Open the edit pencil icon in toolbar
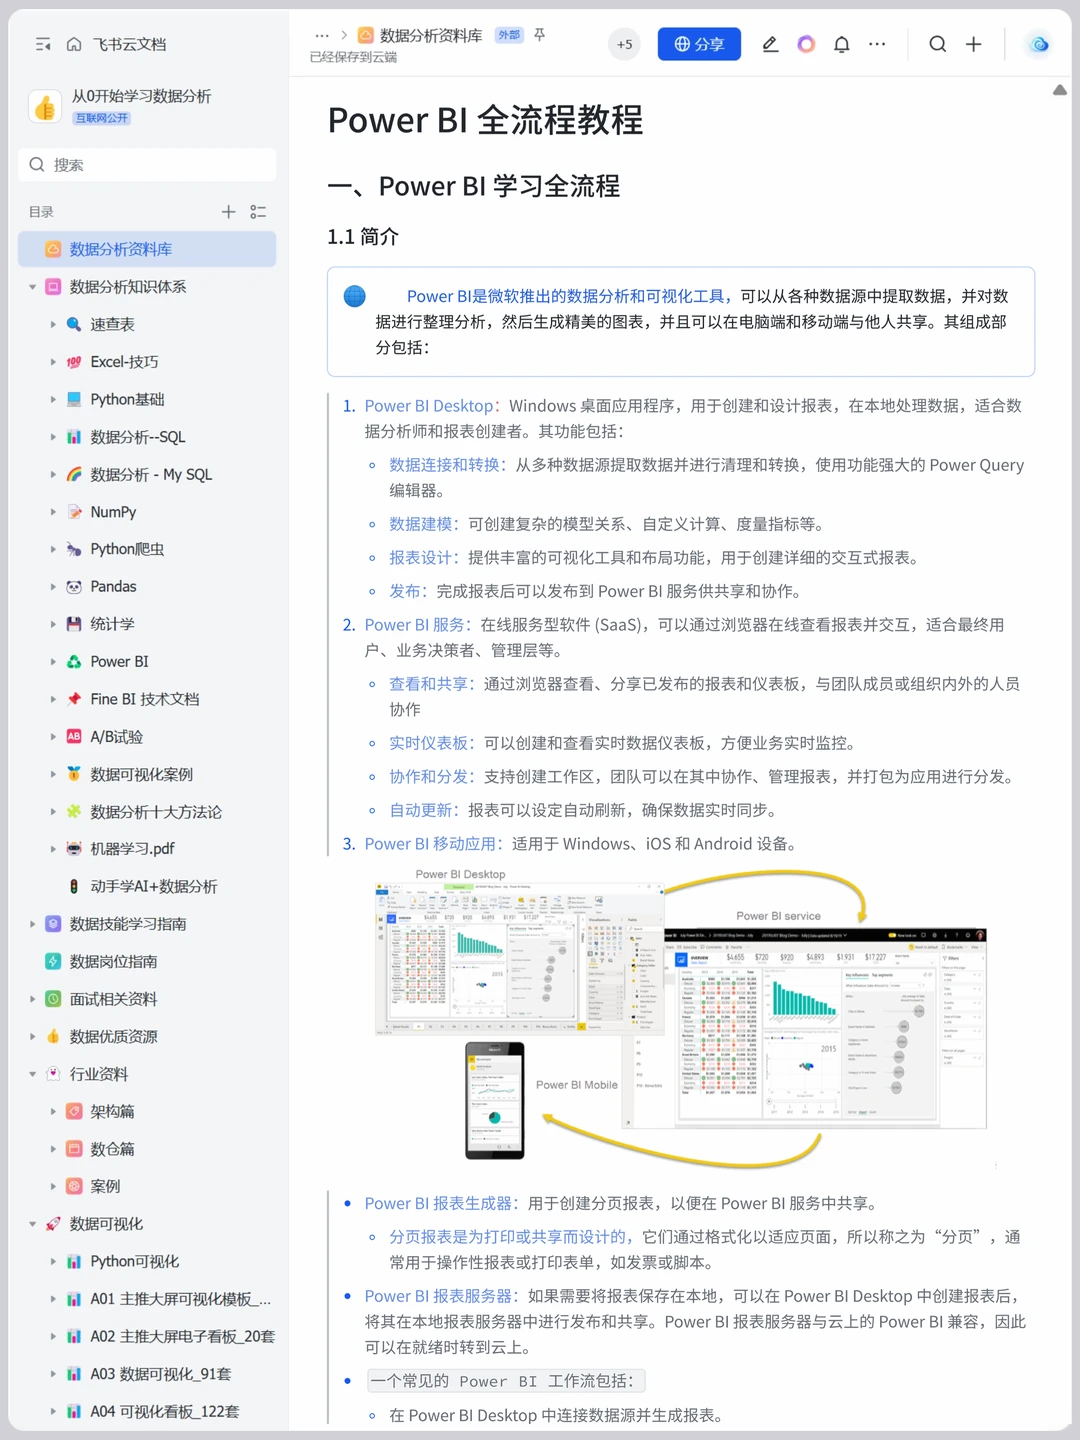Image resolution: width=1080 pixels, height=1440 pixels. coord(770,44)
